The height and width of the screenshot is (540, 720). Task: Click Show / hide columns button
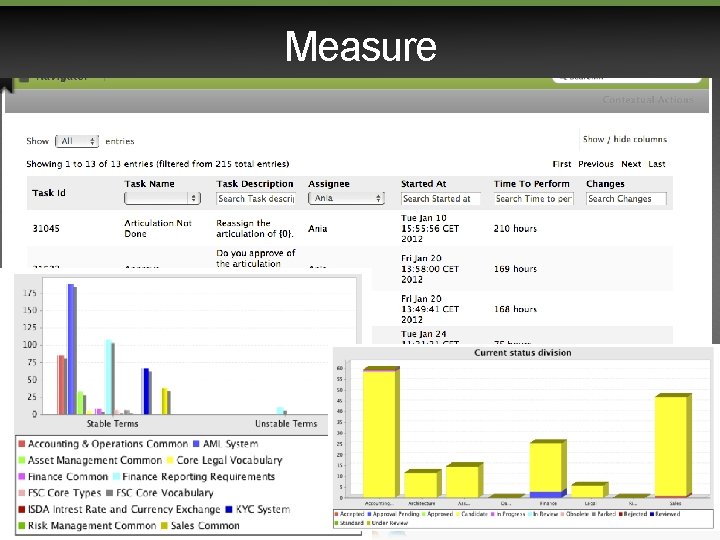click(x=625, y=139)
